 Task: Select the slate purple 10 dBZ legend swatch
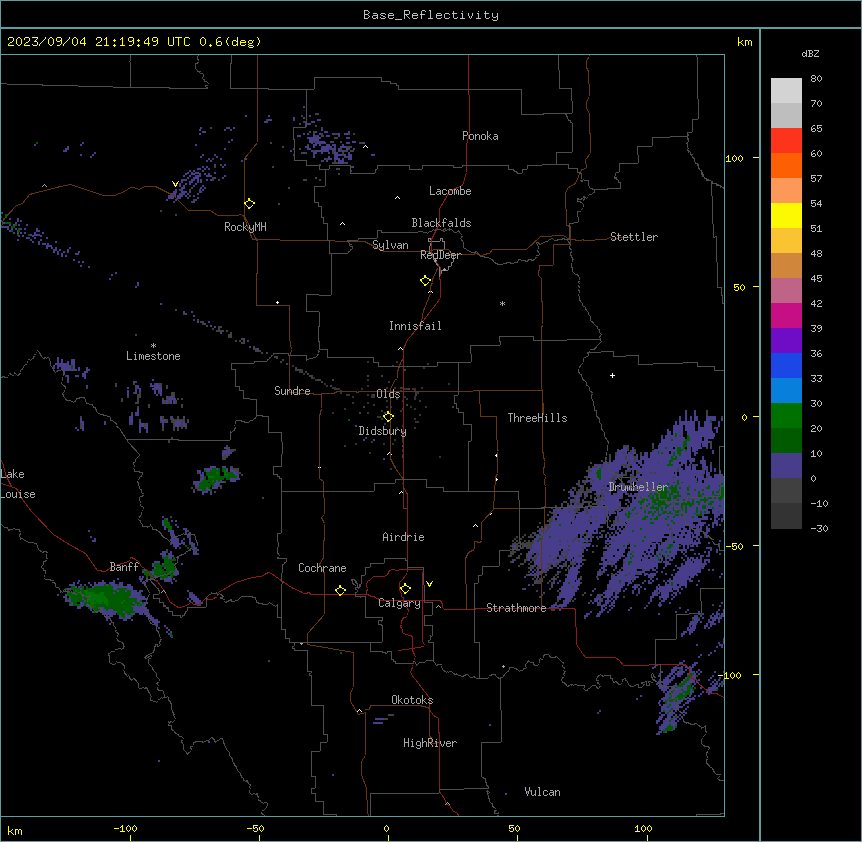(x=786, y=466)
